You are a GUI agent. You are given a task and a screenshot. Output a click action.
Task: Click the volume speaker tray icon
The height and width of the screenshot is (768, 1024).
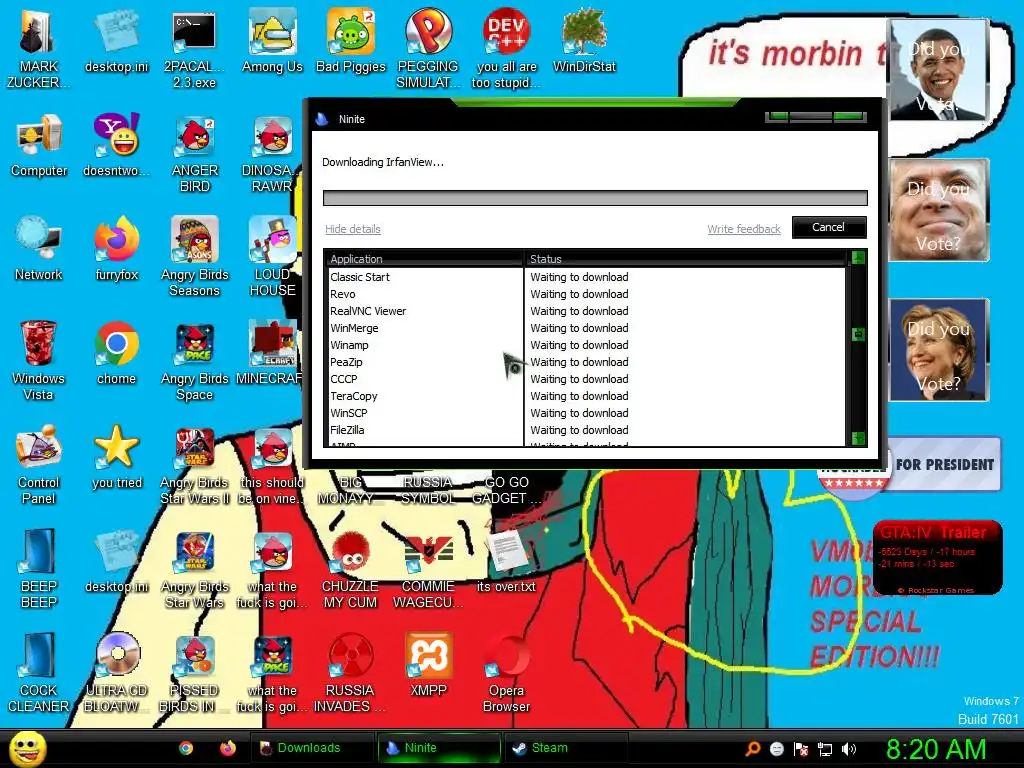coord(849,749)
